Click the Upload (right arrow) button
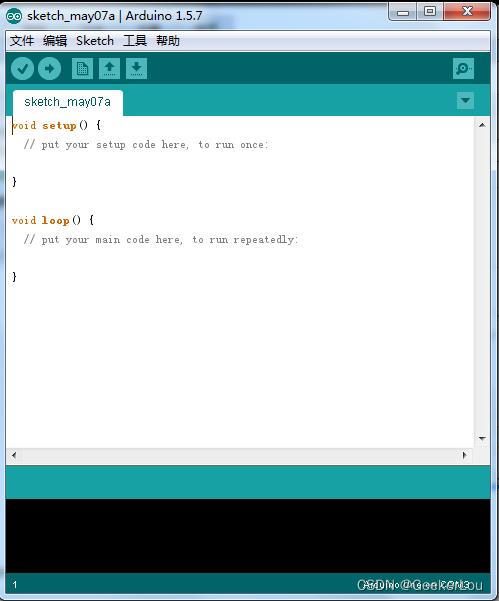499x601 pixels. (49, 69)
